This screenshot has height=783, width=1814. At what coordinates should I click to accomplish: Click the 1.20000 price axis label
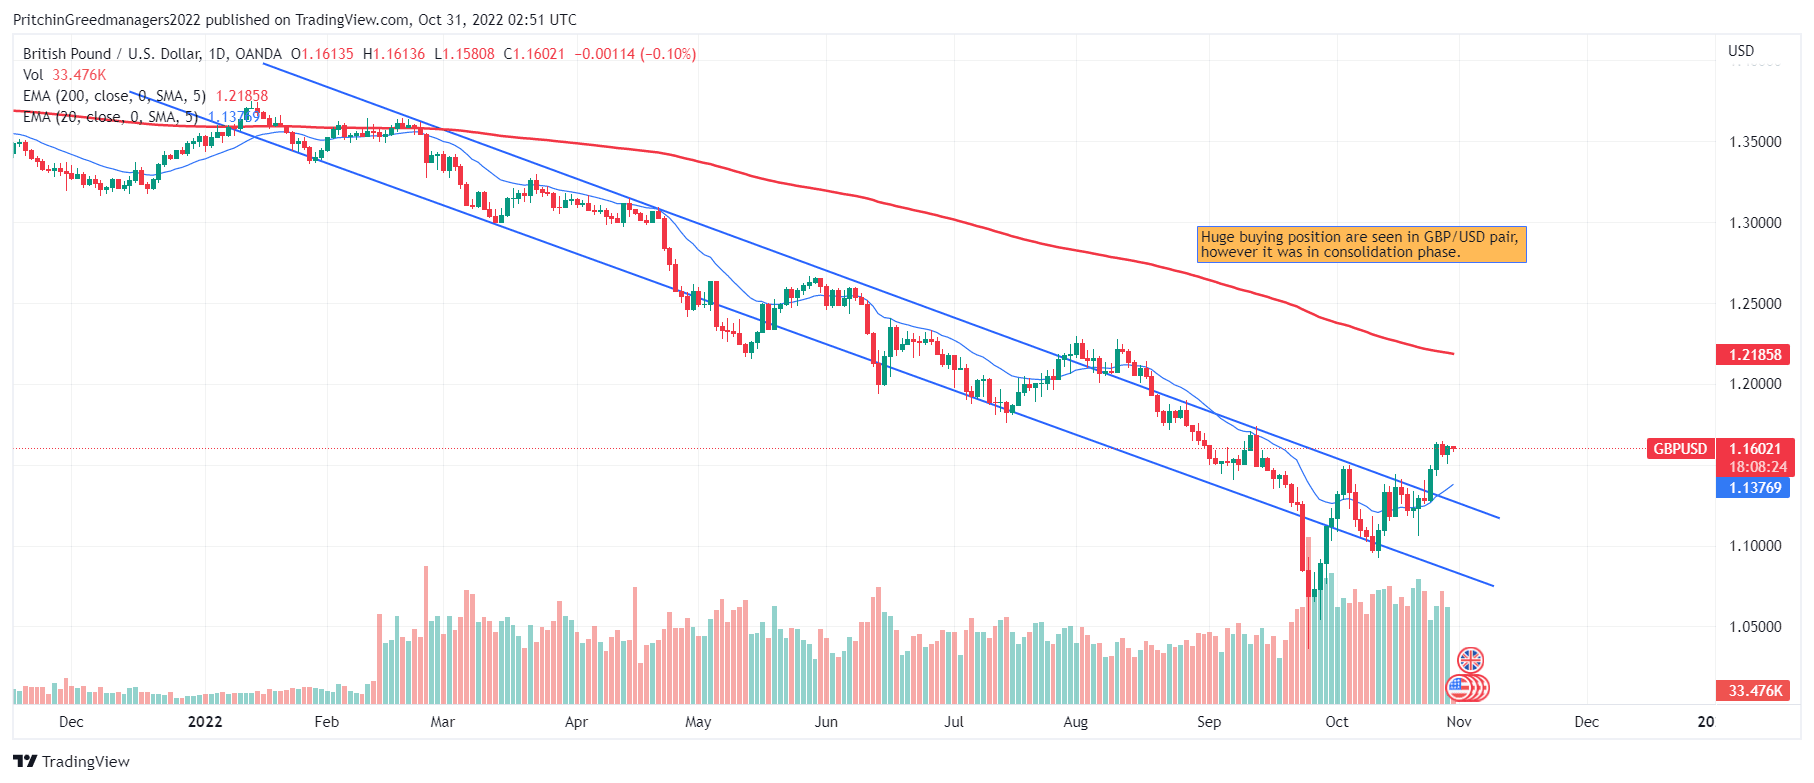click(1755, 384)
